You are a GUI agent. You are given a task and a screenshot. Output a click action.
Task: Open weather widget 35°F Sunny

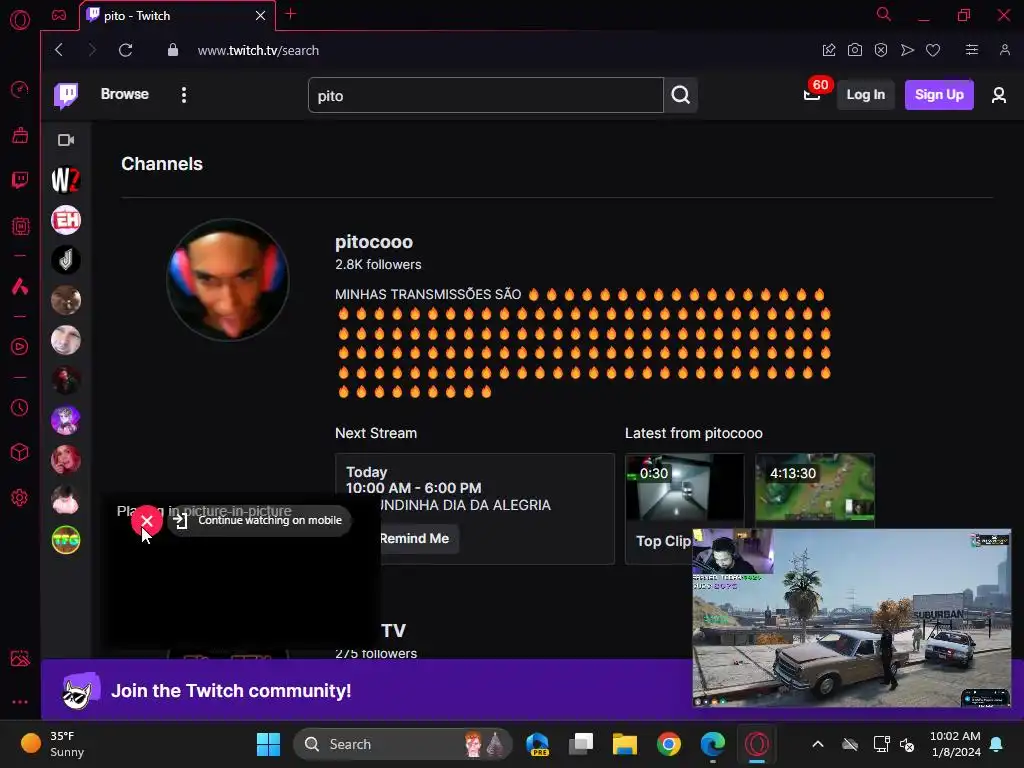[x=52, y=744]
